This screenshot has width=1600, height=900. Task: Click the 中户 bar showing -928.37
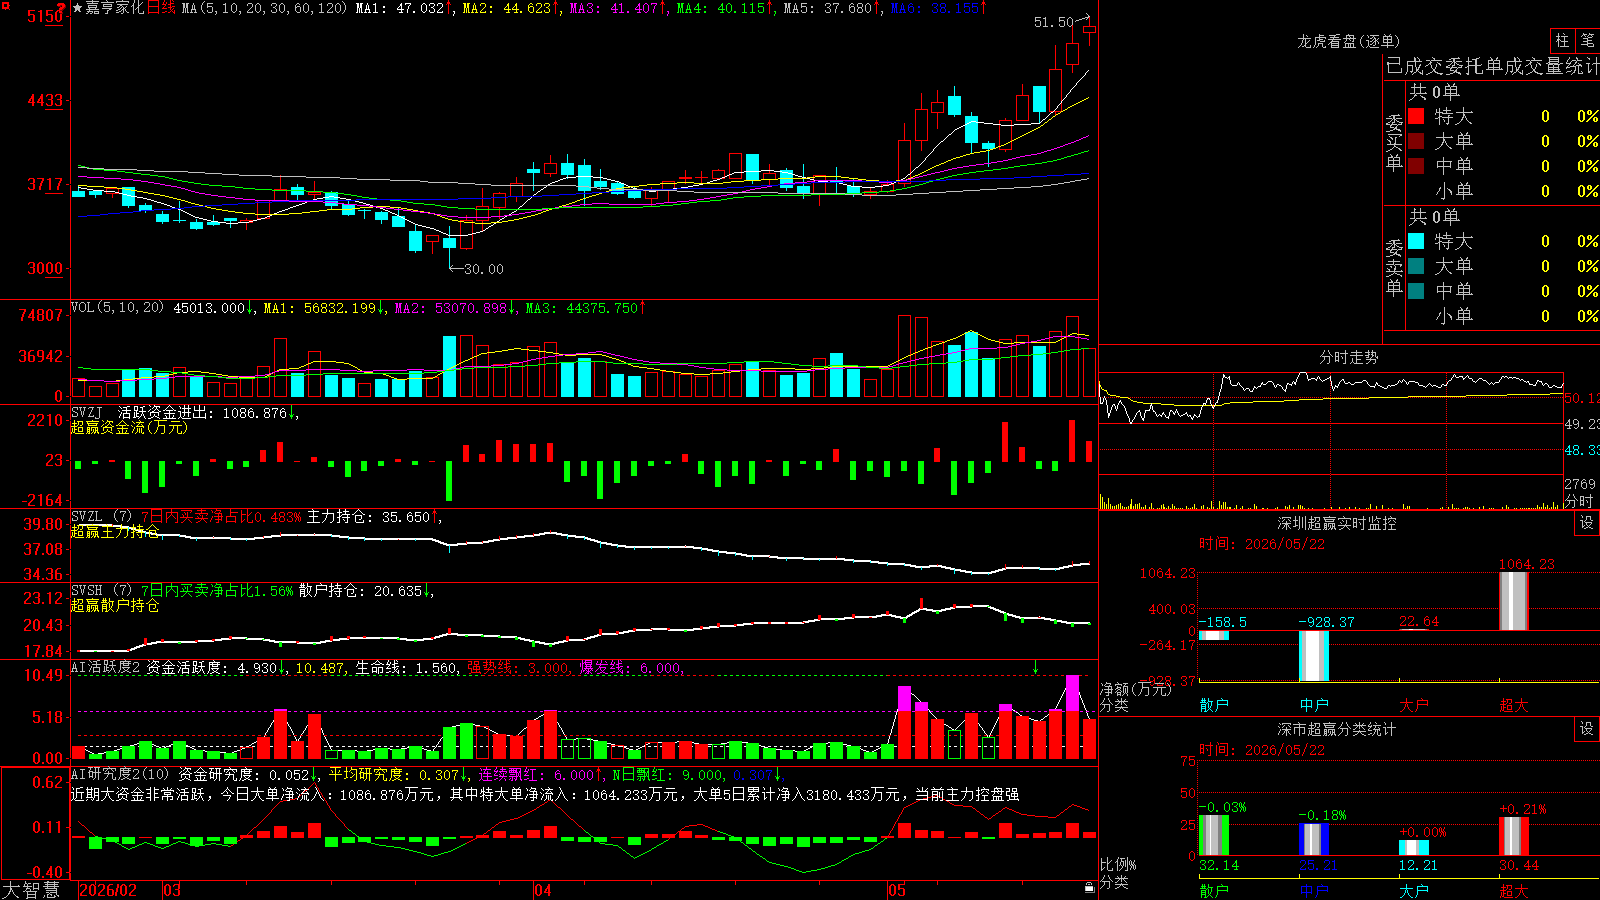tap(1314, 656)
